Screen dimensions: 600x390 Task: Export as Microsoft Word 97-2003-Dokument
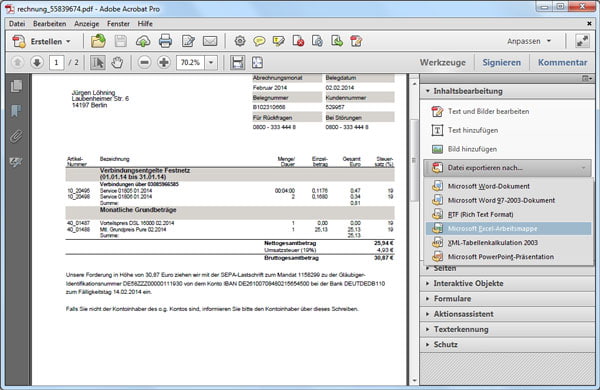(508, 201)
